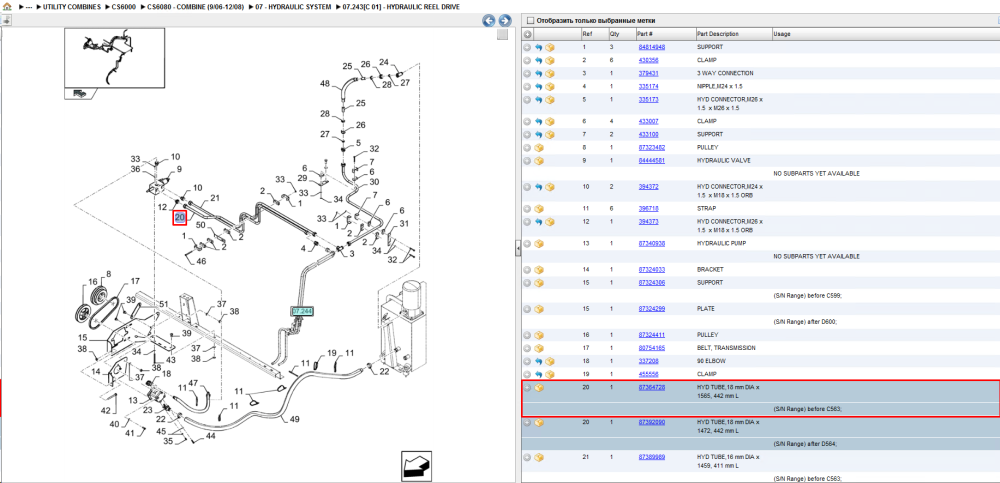Click the blue arrow icon for part 455556

538,374
